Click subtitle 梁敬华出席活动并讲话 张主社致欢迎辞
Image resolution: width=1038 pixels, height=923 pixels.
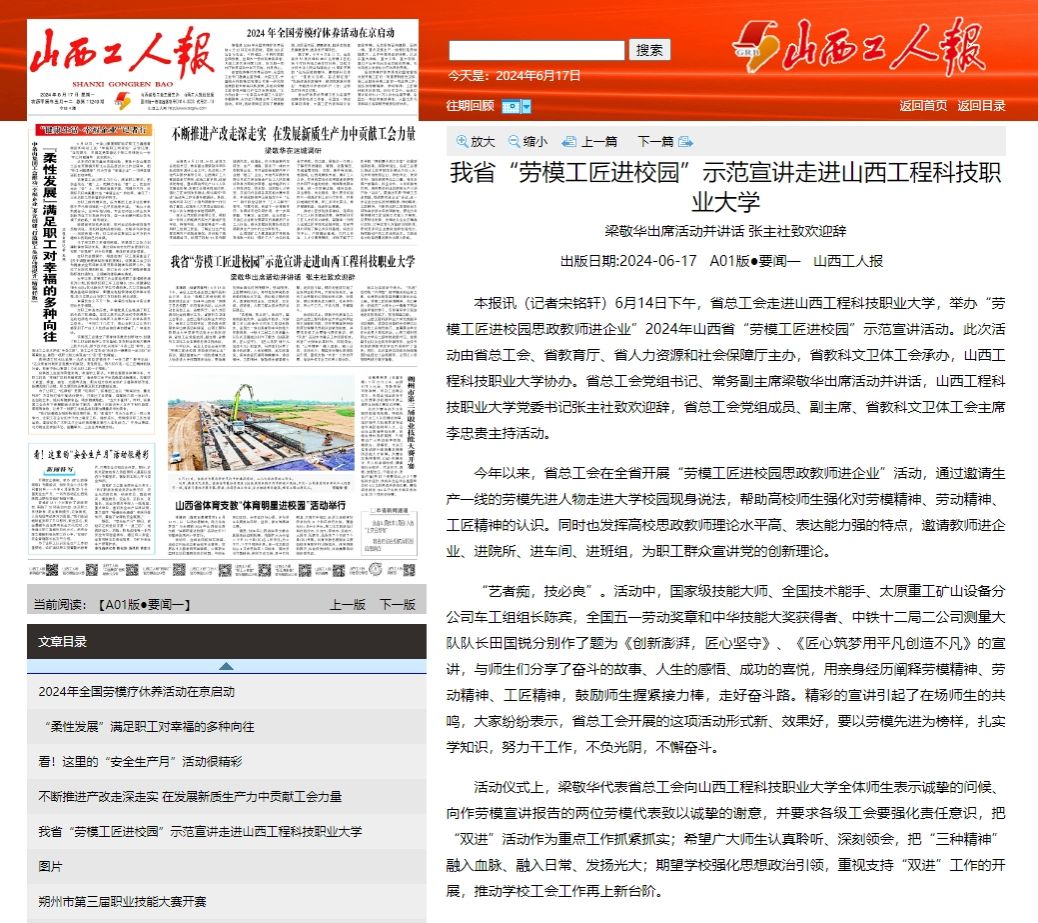click(726, 231)
